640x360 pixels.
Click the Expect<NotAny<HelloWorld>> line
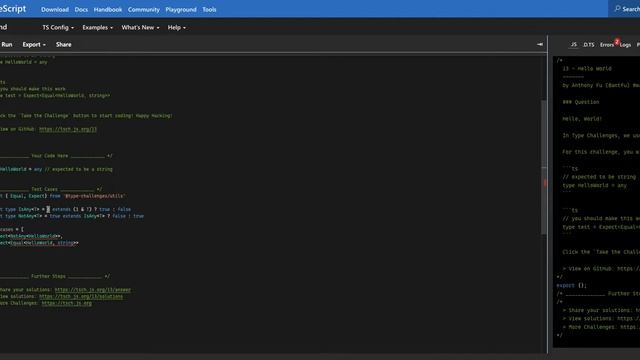31,236
